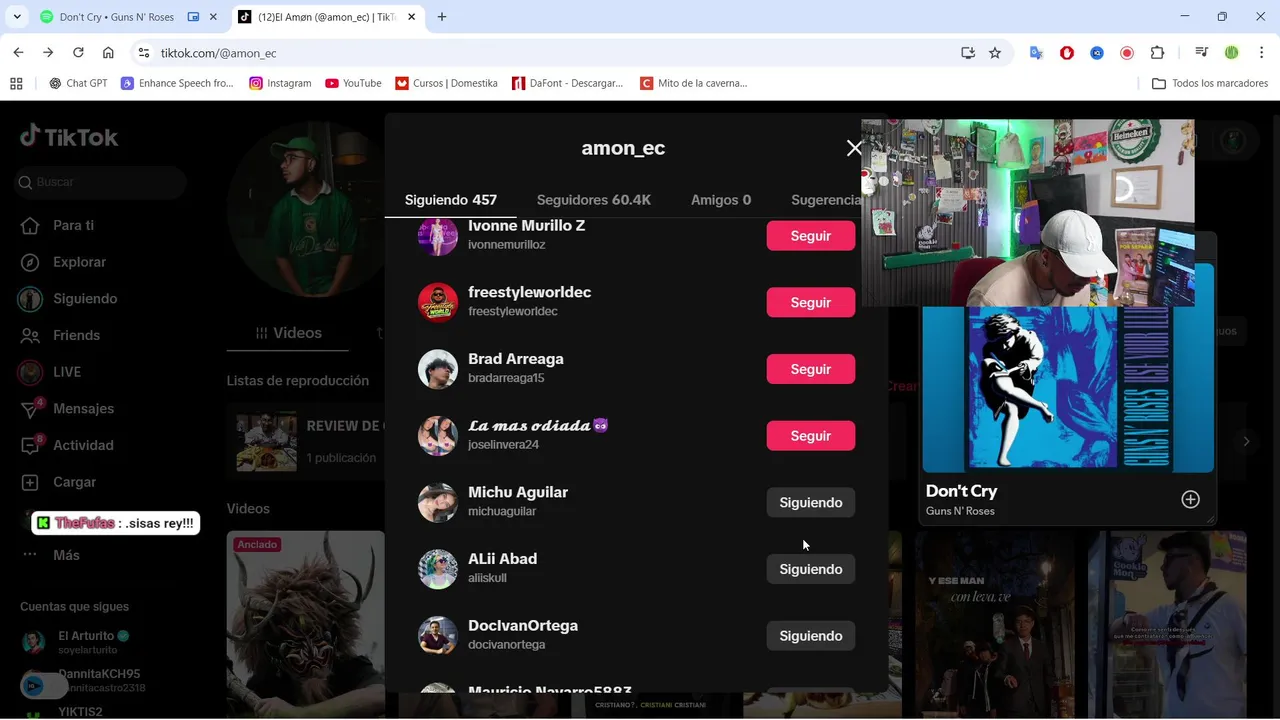The width and height of the screenshot is (1280, 720).
Task: Open the Extensions puzzle icon
Action: coord(1157,53)
